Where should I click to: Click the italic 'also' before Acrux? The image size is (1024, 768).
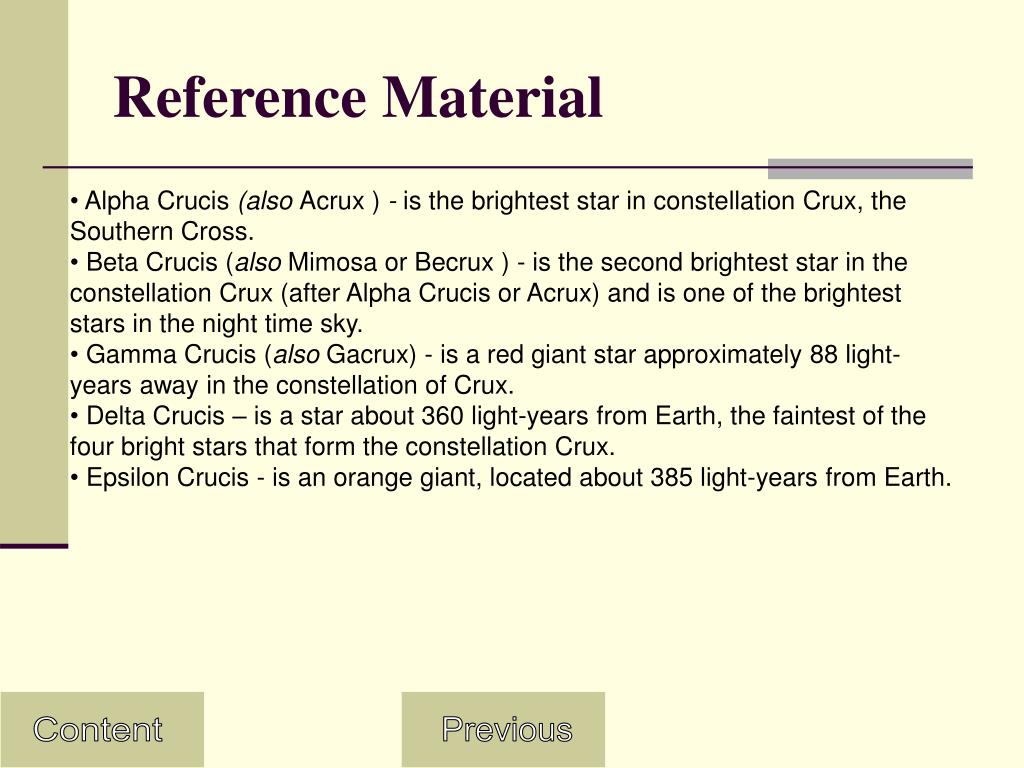266,200
